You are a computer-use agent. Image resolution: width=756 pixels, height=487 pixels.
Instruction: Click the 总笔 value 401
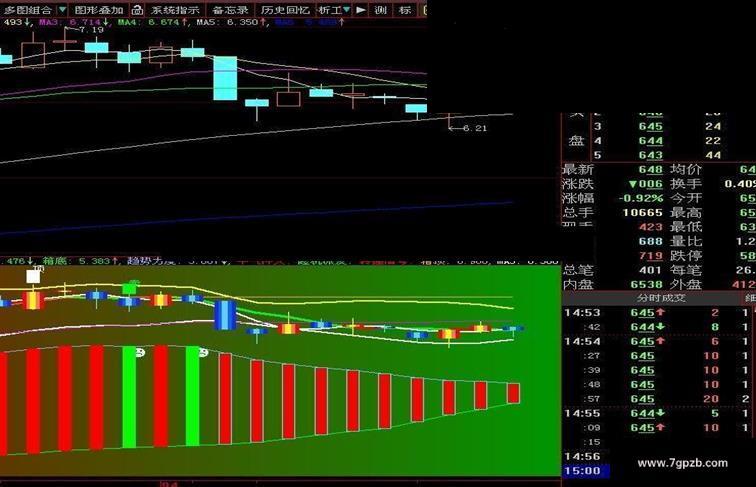(650, 270)
